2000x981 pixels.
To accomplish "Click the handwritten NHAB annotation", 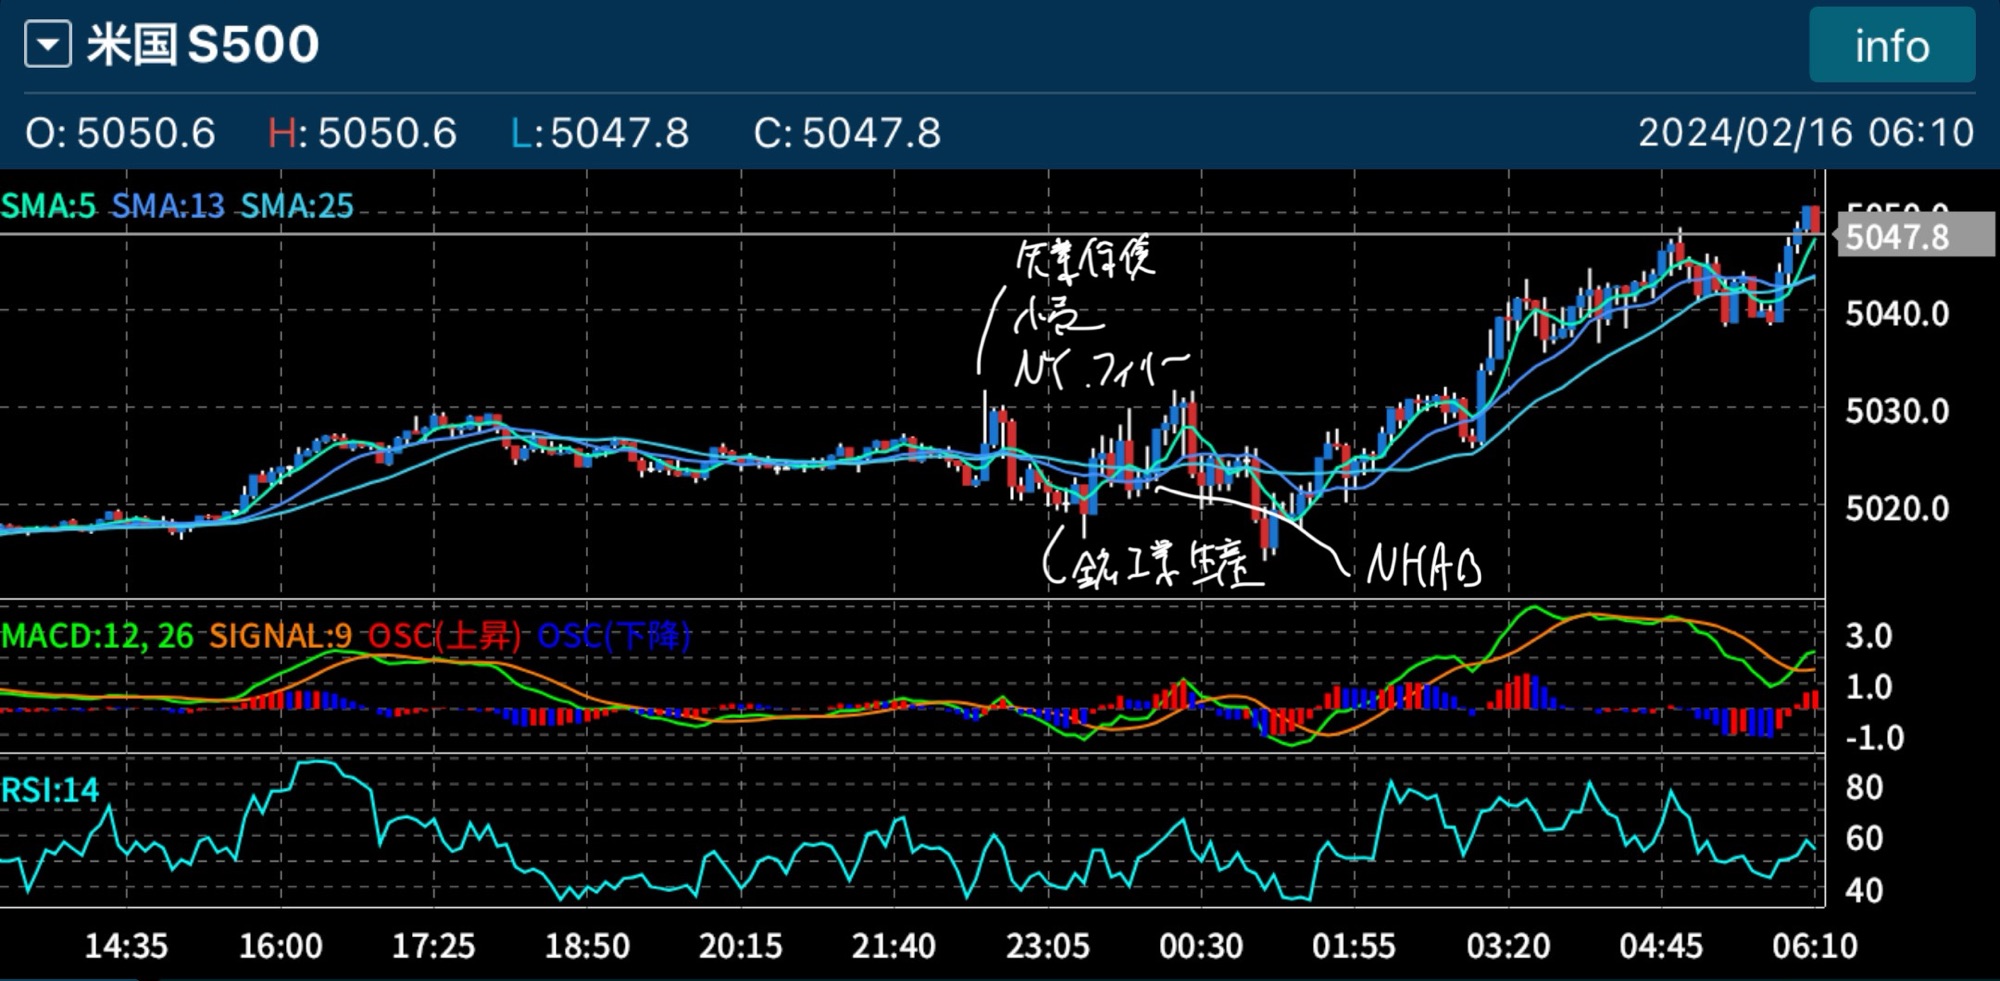I will (x=1423, y=567).
